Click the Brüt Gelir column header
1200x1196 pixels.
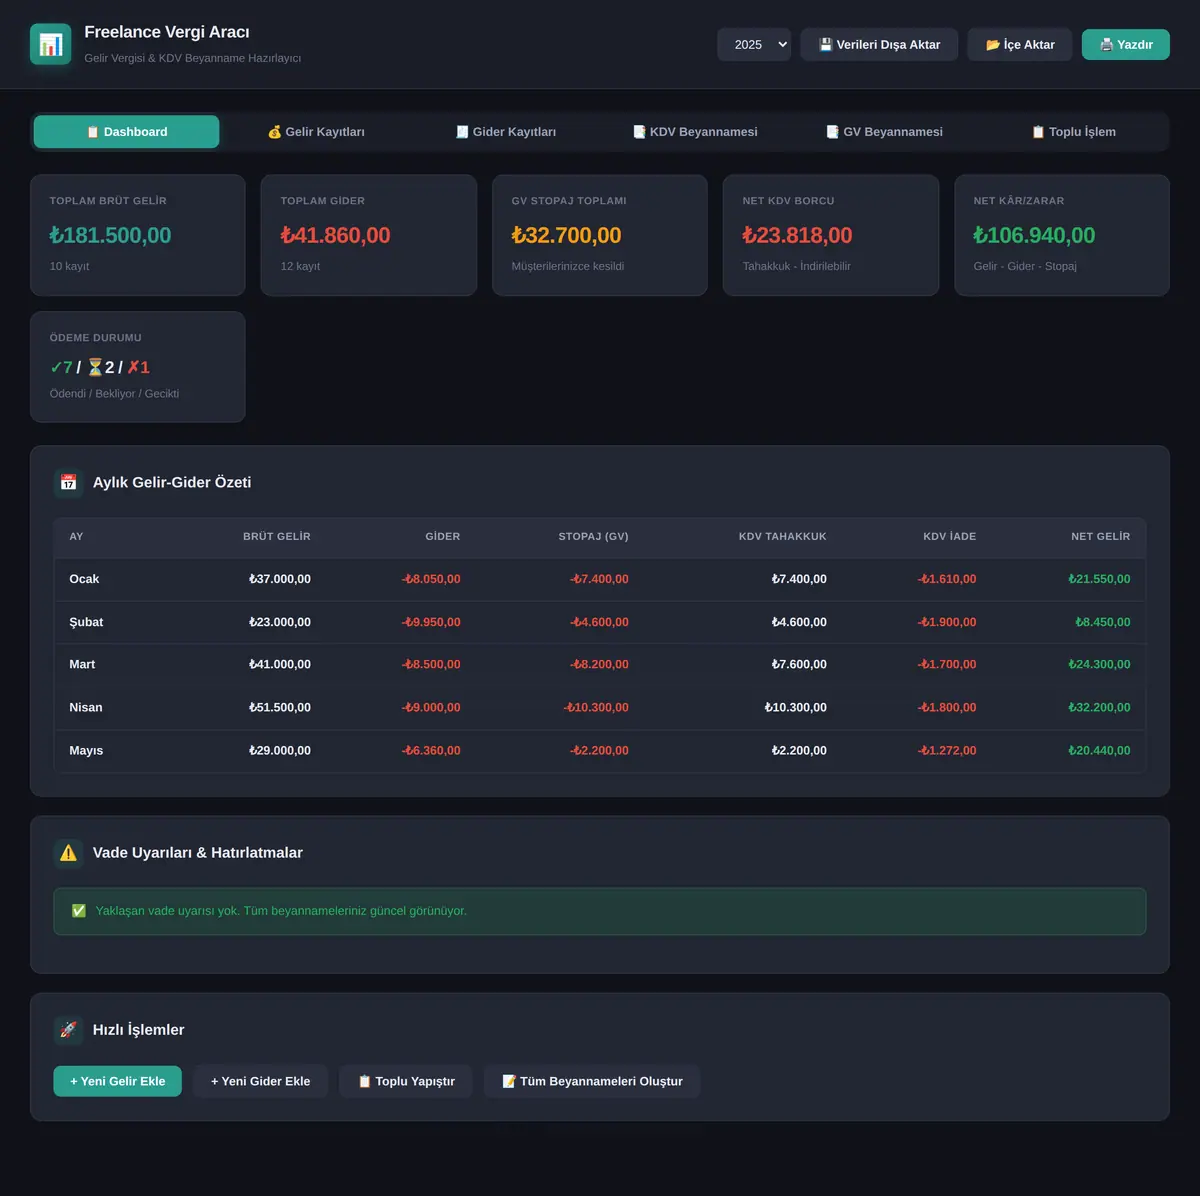pos(277,537)
